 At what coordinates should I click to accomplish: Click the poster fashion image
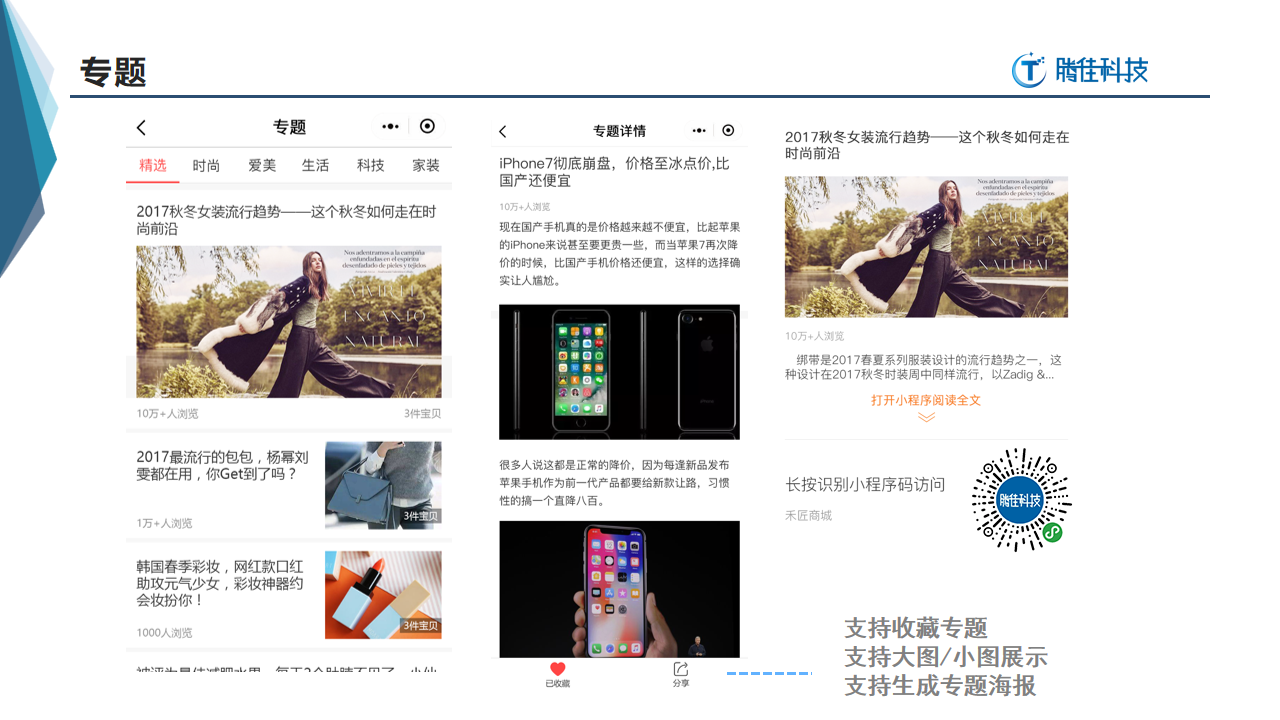click(926, 247)
